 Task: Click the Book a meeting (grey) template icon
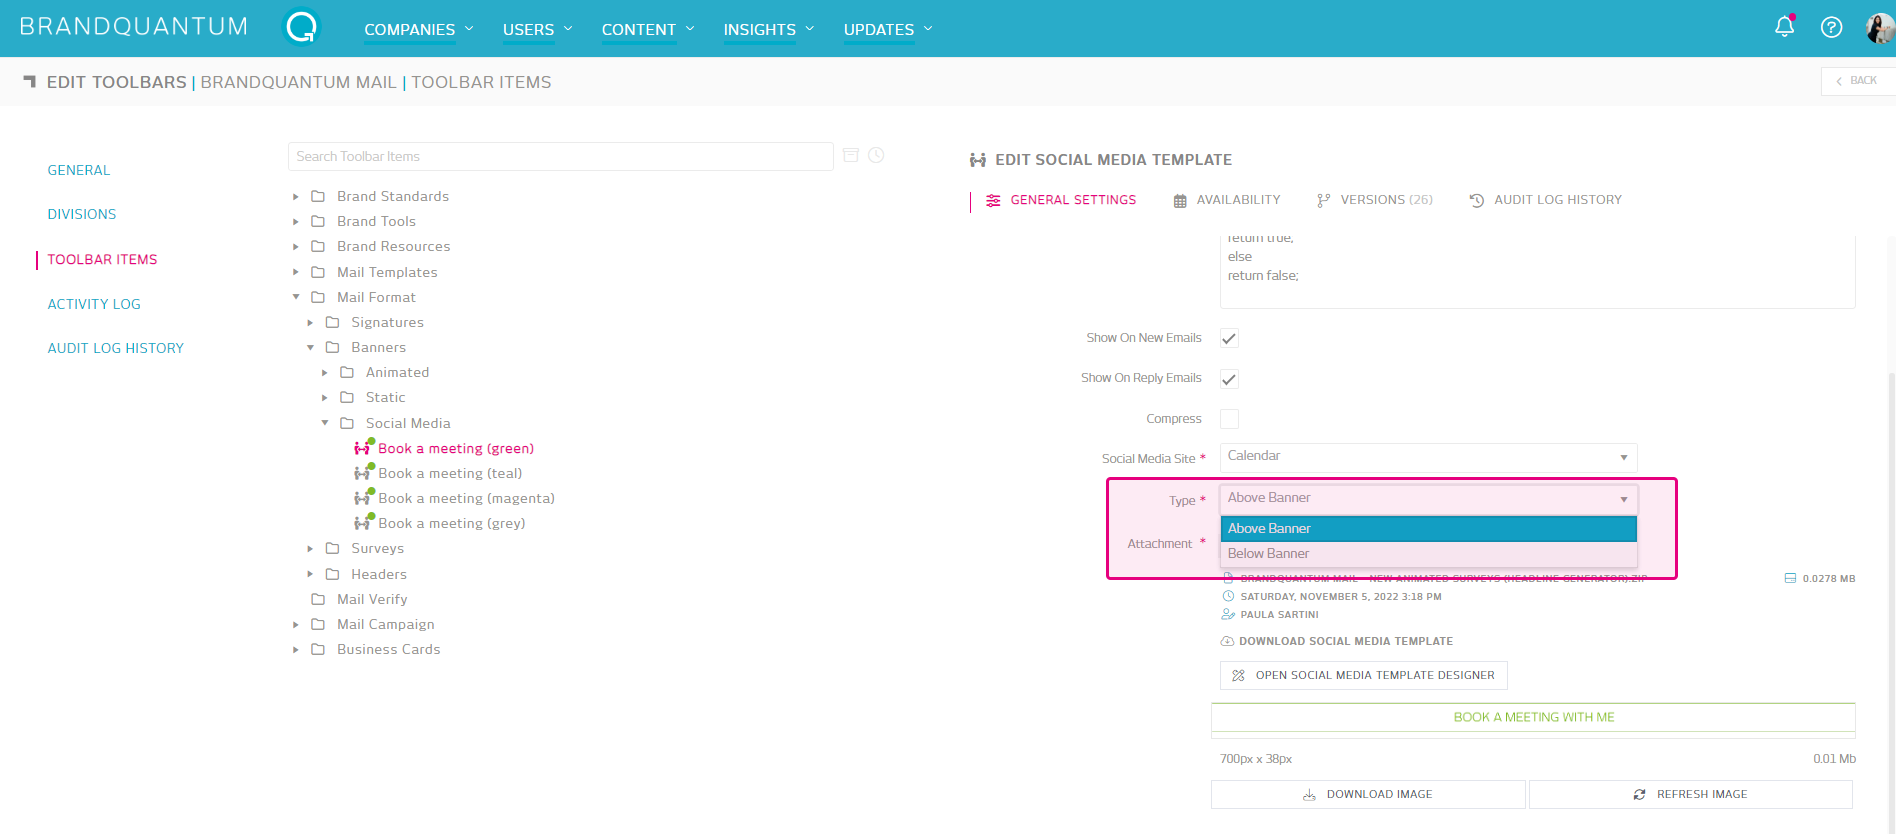pos(364,522)
